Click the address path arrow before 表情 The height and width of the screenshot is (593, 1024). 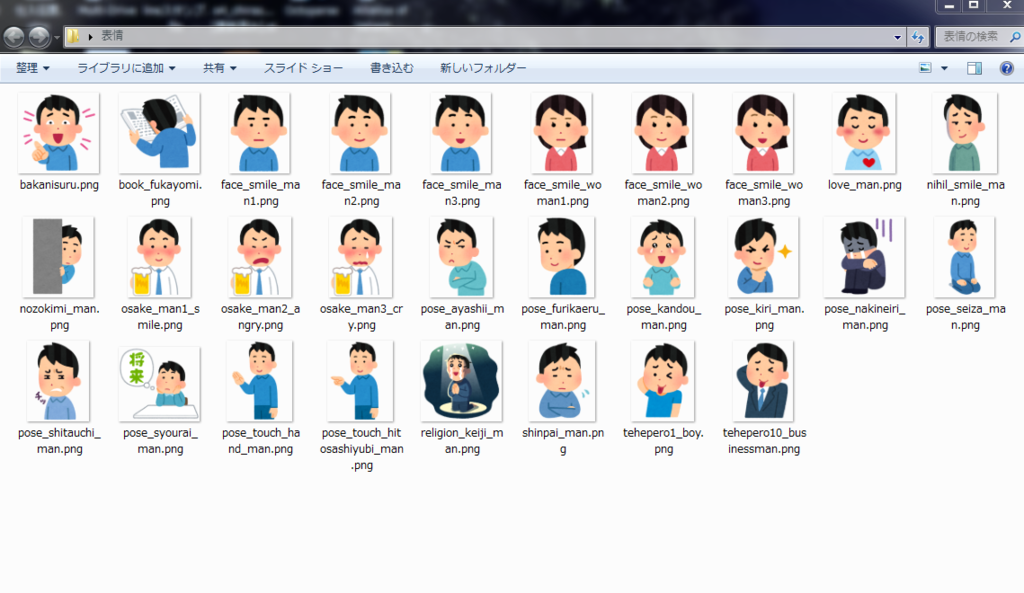pos(90,37)
